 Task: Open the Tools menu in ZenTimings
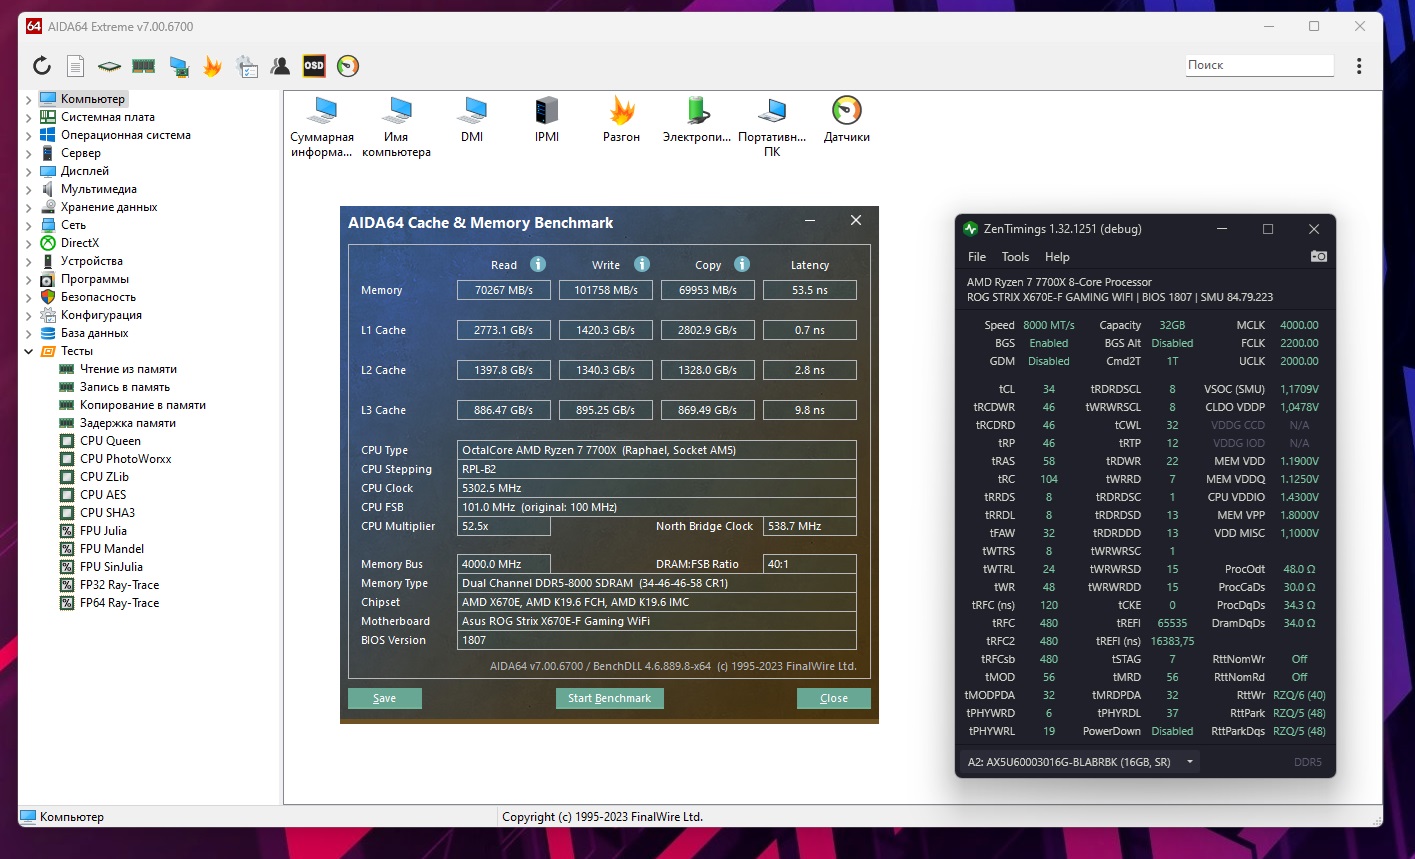click(x=1015, y=257)
